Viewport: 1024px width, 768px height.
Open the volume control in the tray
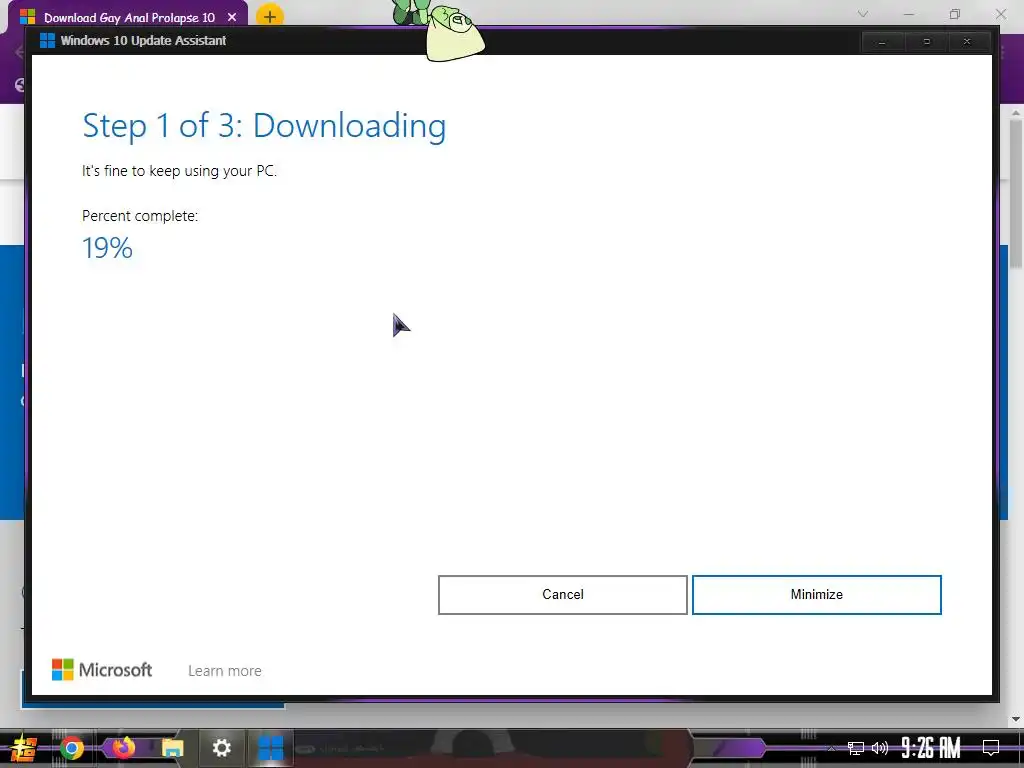[x=880, y=748]
